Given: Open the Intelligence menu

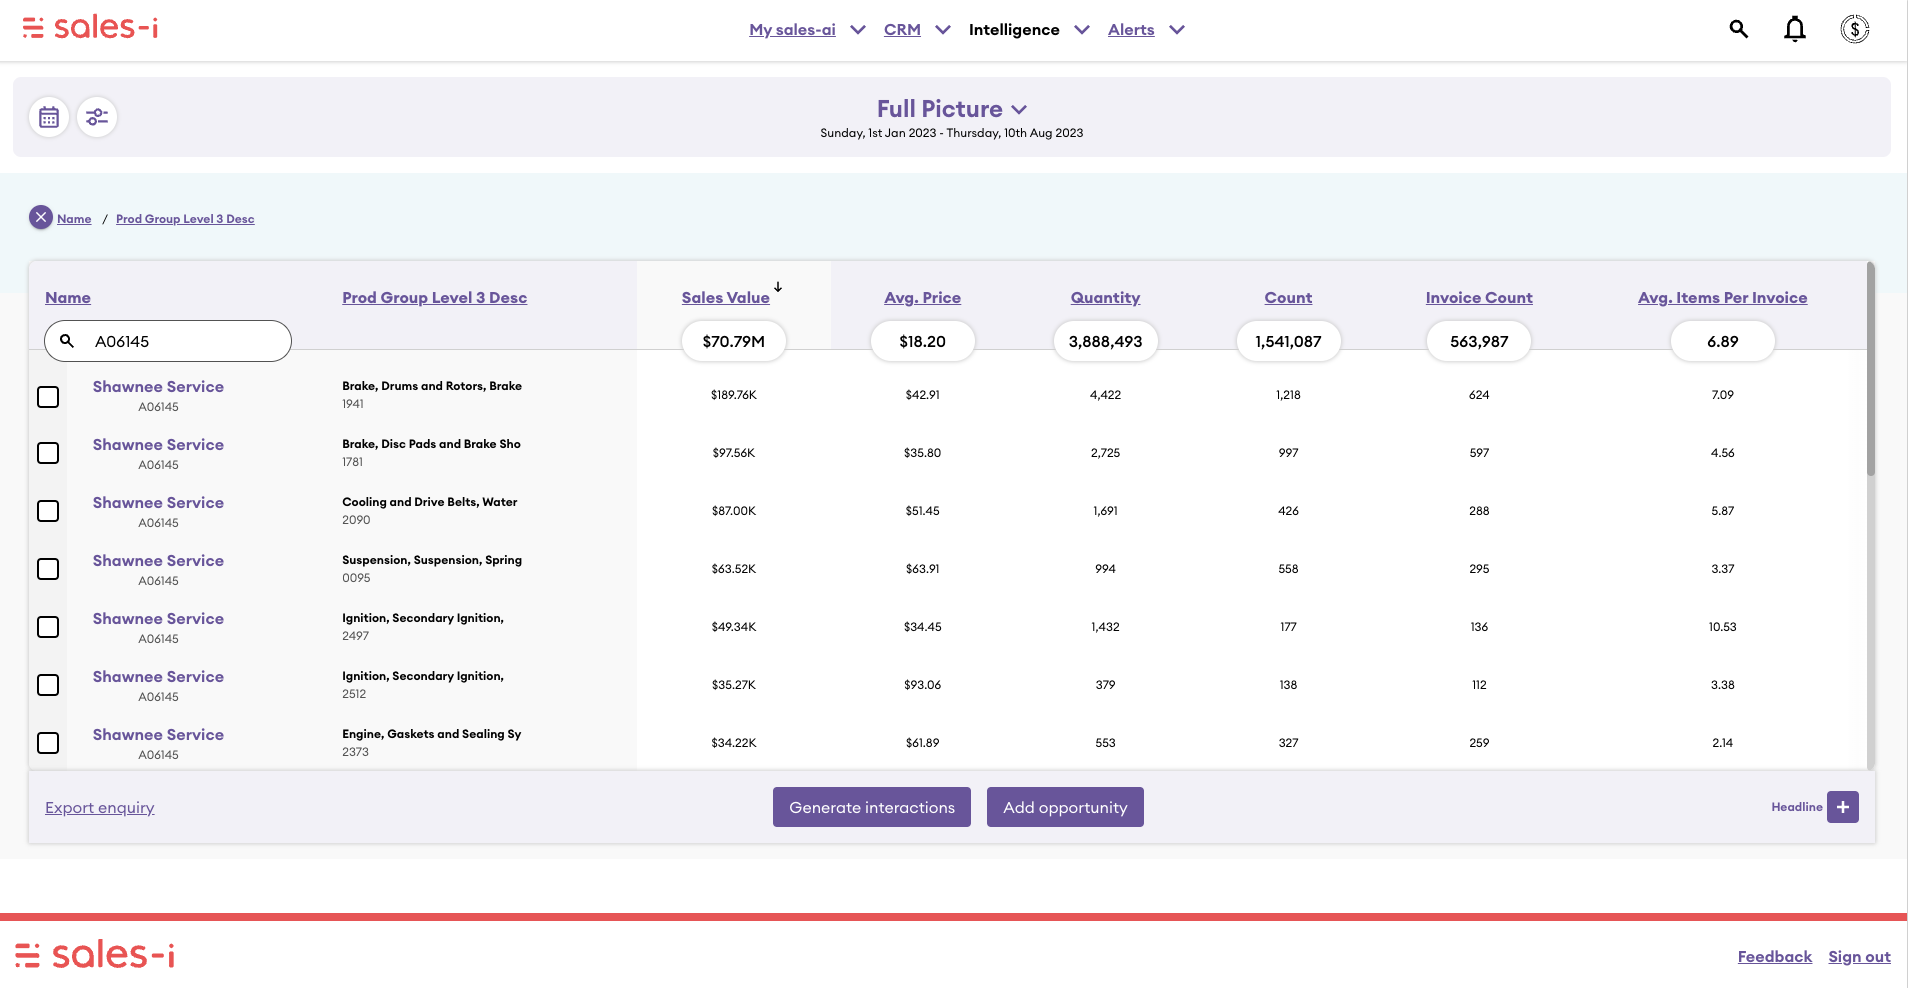Looking at the screenshot, I should [1013, 30].
